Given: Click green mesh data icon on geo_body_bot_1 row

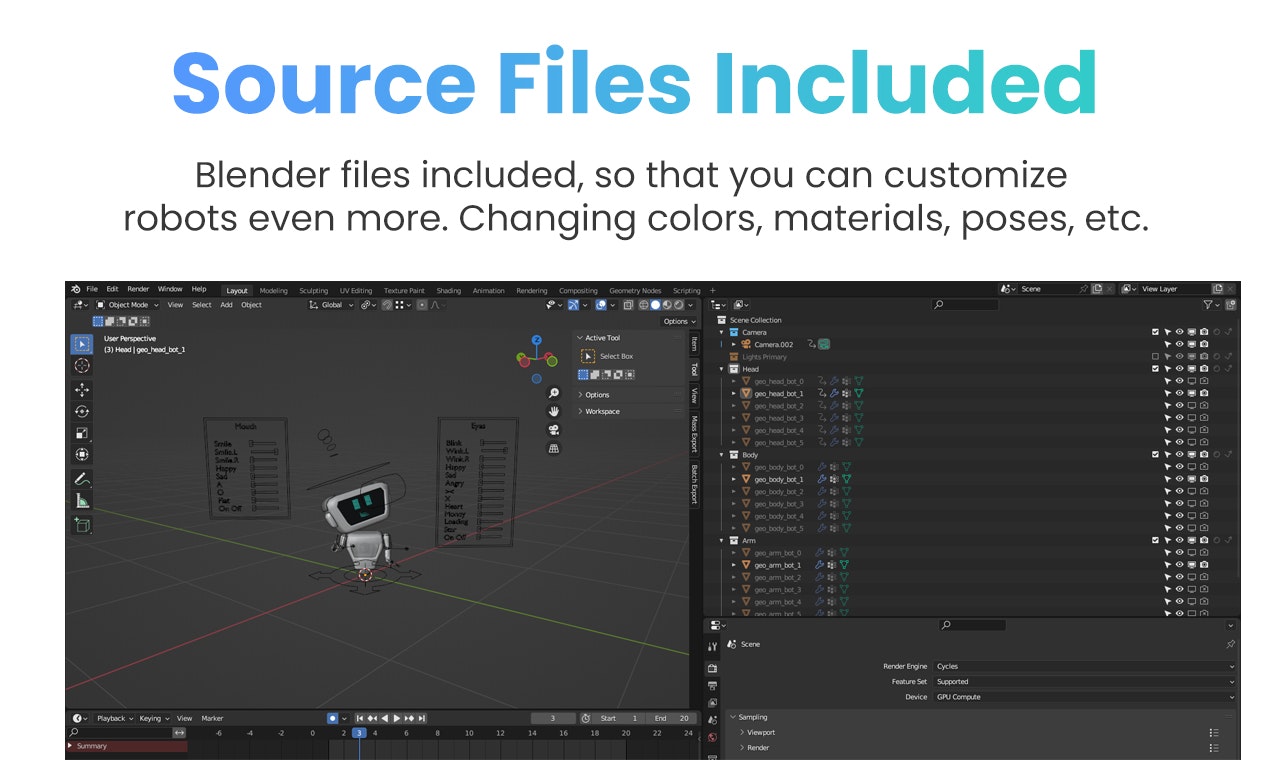Looking at the screenshot, I should click(x=846, y=479).
